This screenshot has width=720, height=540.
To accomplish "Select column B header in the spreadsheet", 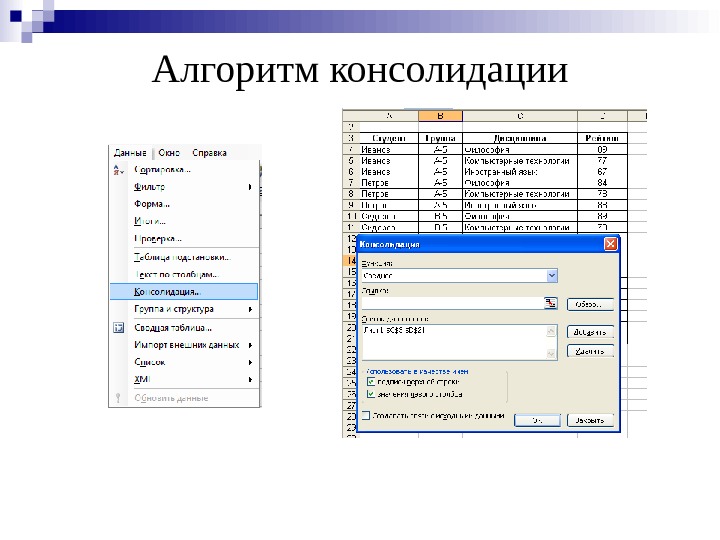I will click(x=440, y=116).
